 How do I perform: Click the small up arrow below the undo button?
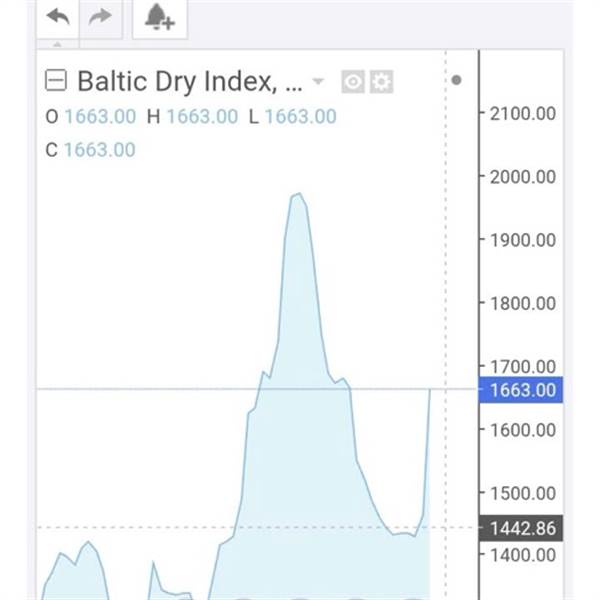(x=57, y=44)
